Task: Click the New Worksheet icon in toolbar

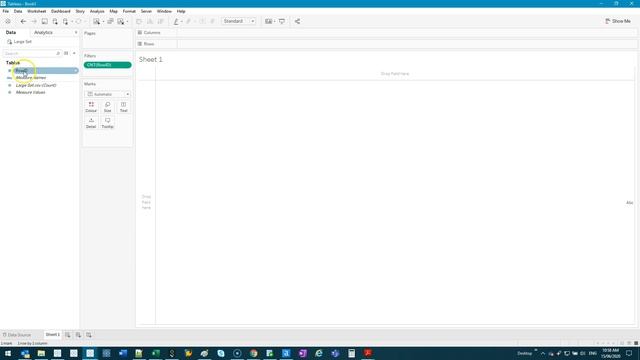Action: coord(96,21)
